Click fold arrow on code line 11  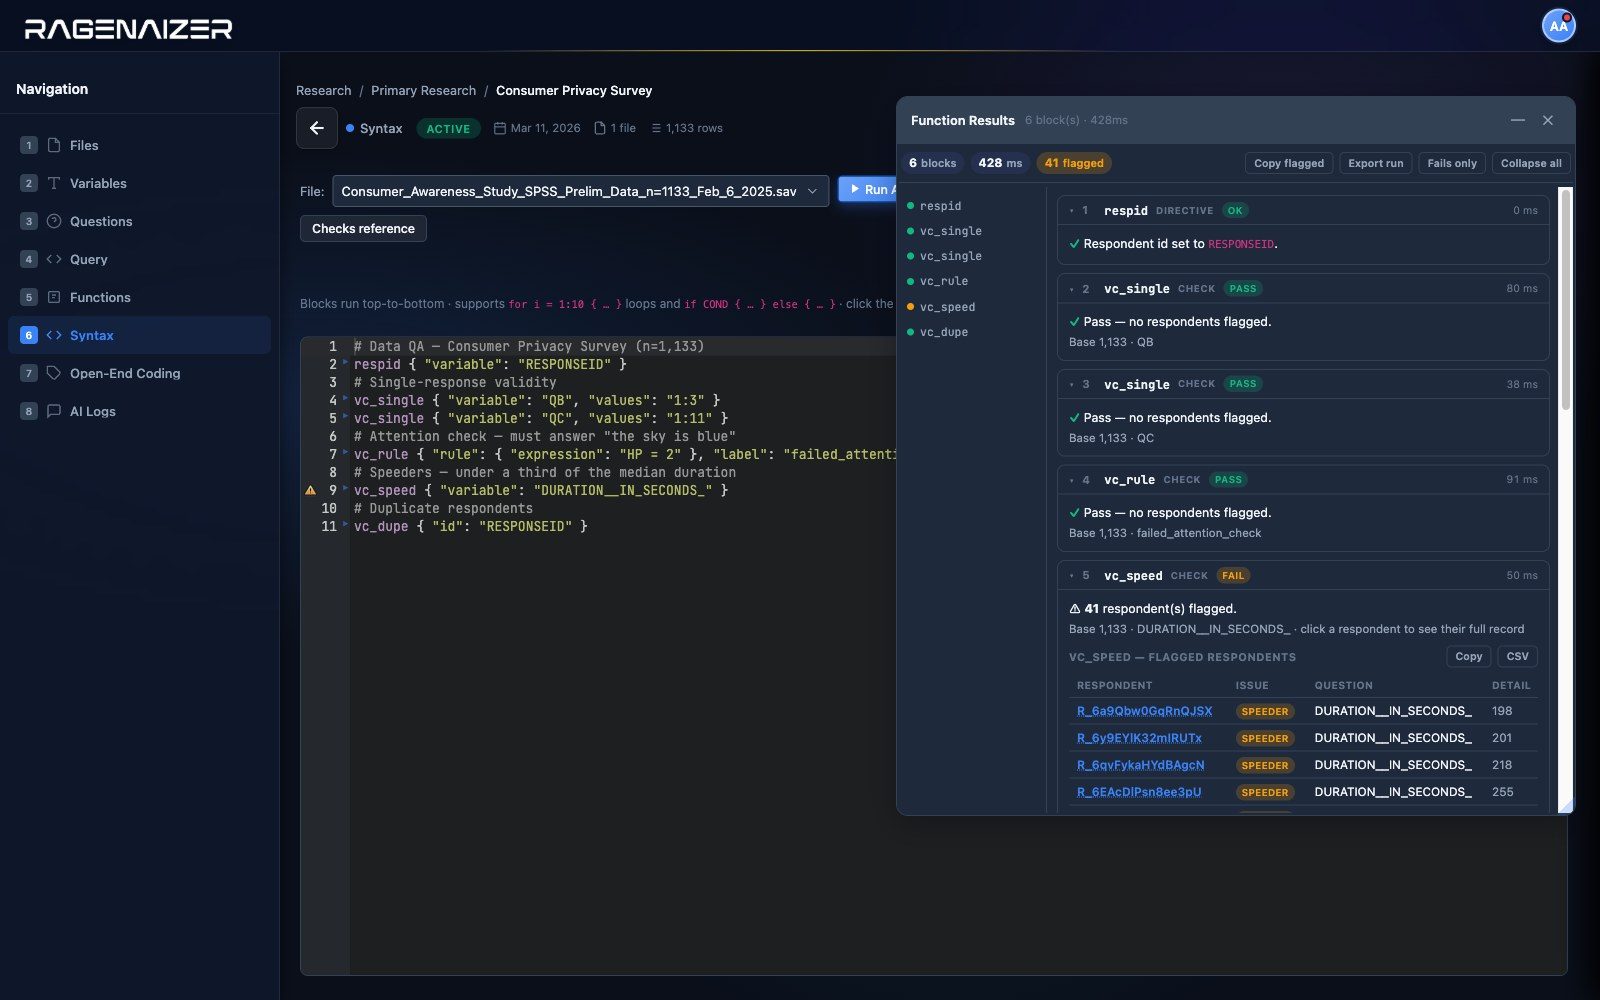click(346, 525)
